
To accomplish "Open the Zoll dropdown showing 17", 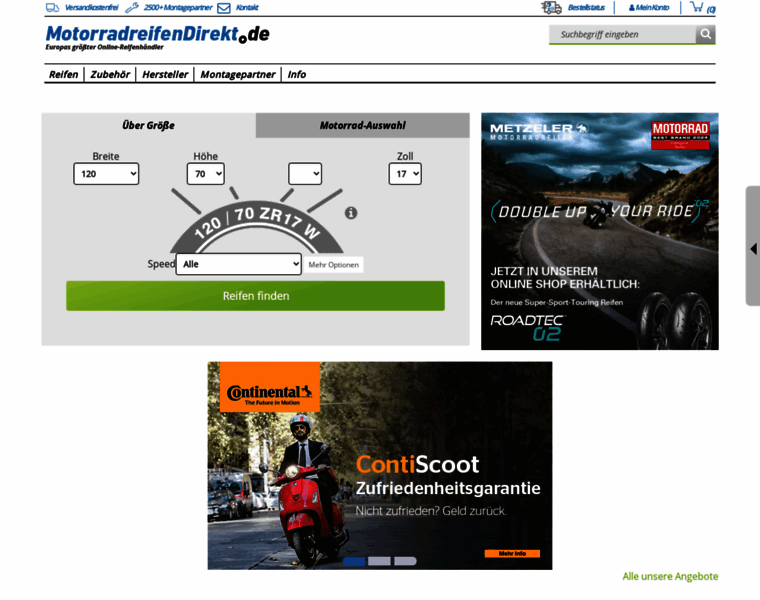I will 405,174.
